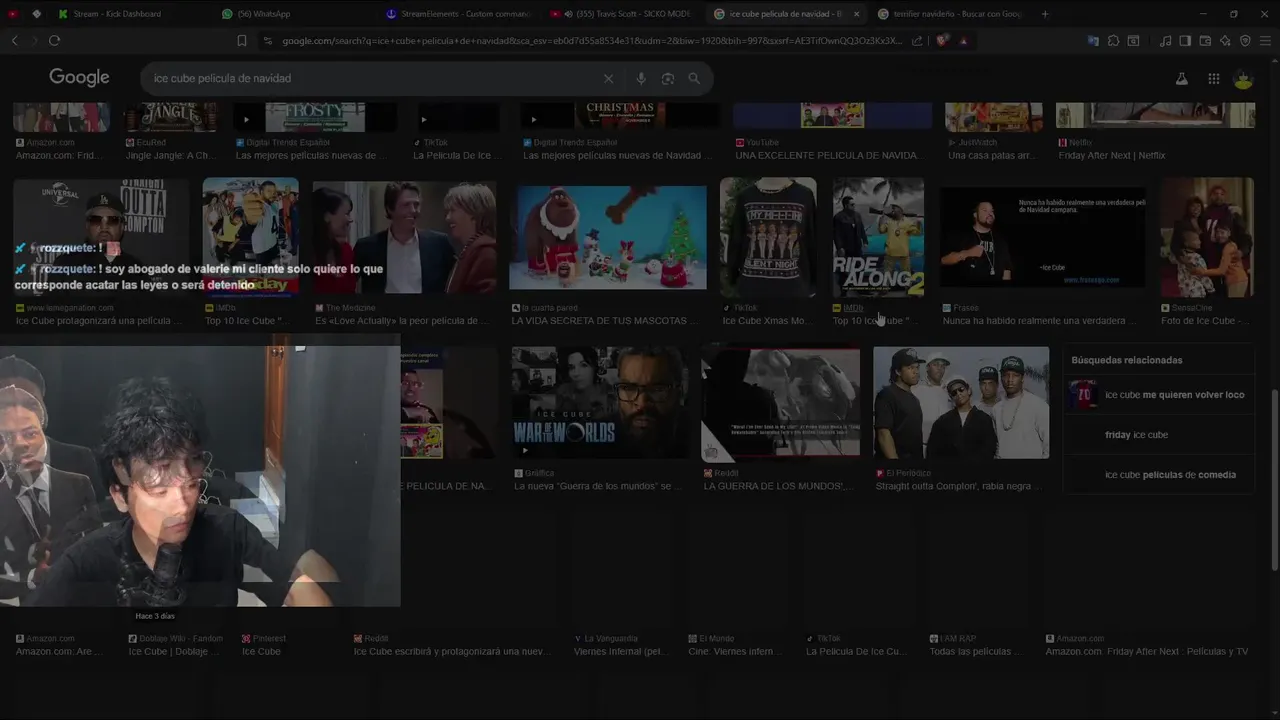The height and width of the screenshot is (720, 1280).
Task: Open the Pinterest 'Ice Cube' result
Action: (261, 652)
